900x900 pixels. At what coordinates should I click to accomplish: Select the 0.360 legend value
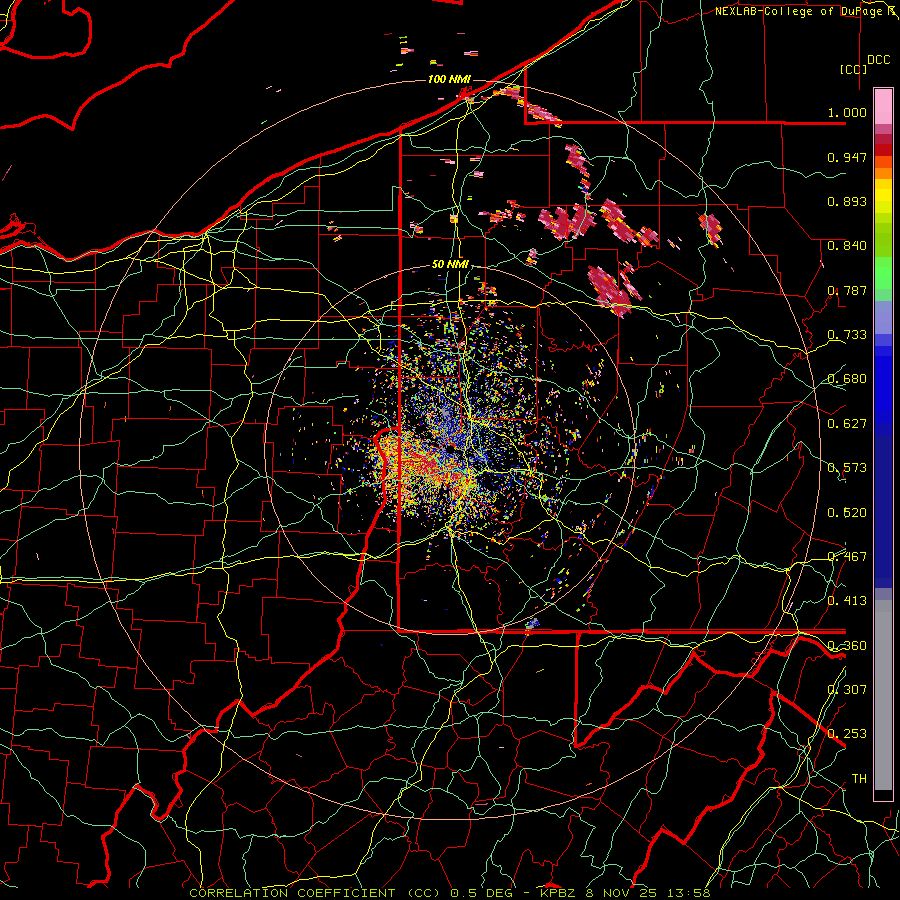coord(847,646)
